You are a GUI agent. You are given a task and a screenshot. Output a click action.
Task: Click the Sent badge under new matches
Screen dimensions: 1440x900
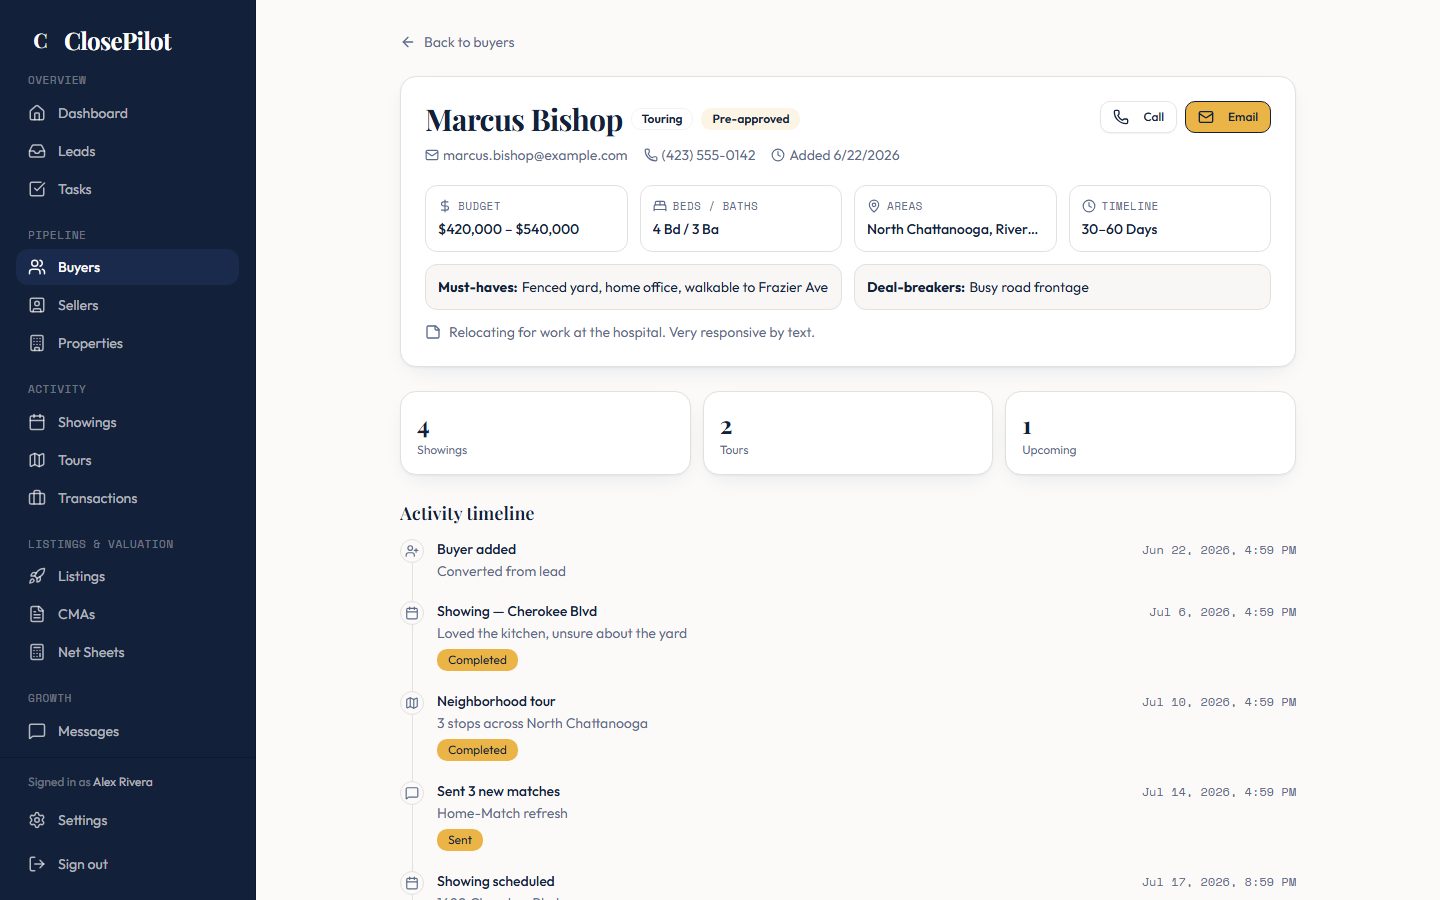(x=460, y=840)
